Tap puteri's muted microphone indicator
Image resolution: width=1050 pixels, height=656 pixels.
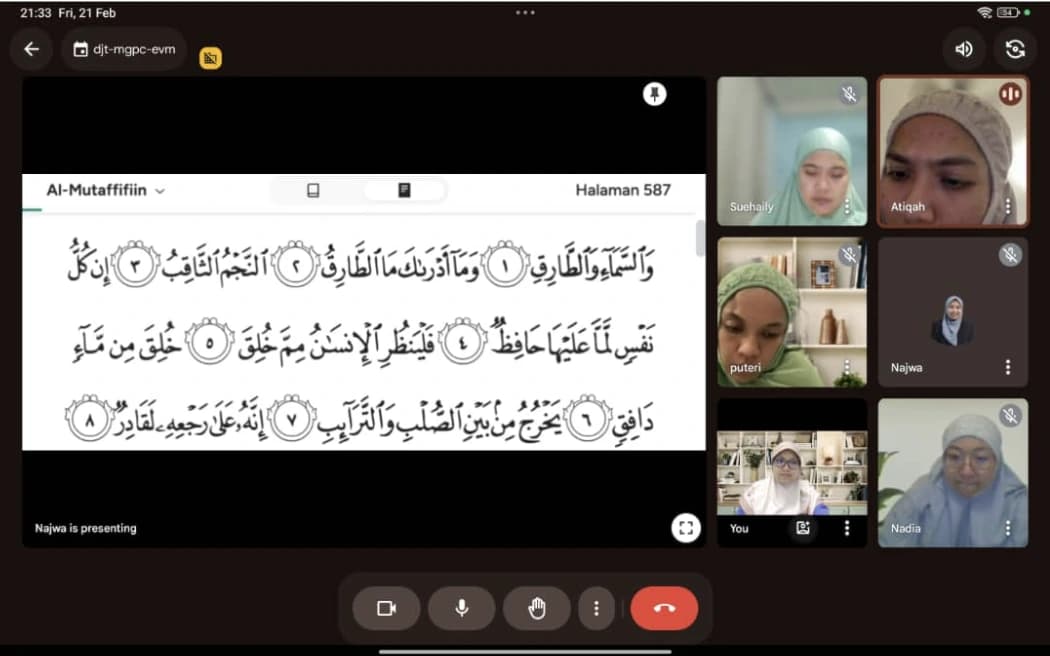[849, 255]
